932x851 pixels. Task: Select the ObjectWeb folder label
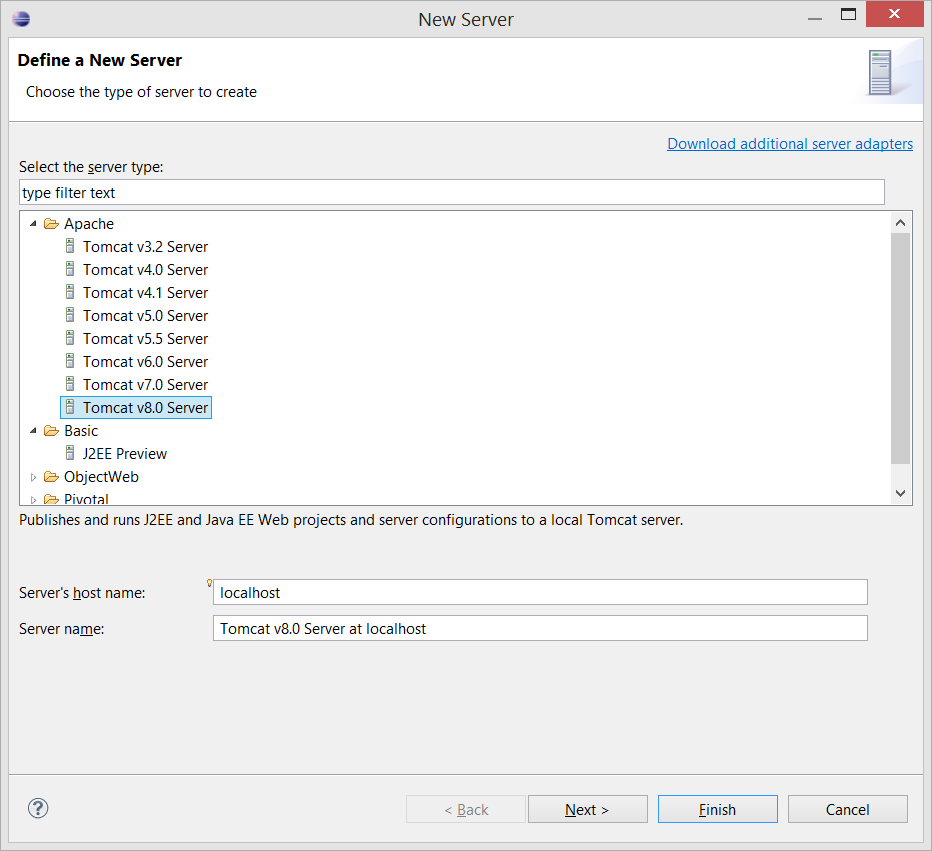[x=101, y=477]
